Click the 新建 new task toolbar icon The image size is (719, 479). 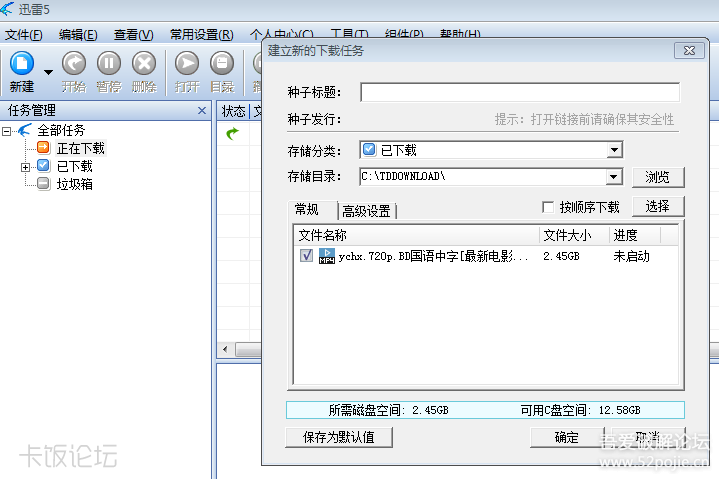[x=21, y=64]
